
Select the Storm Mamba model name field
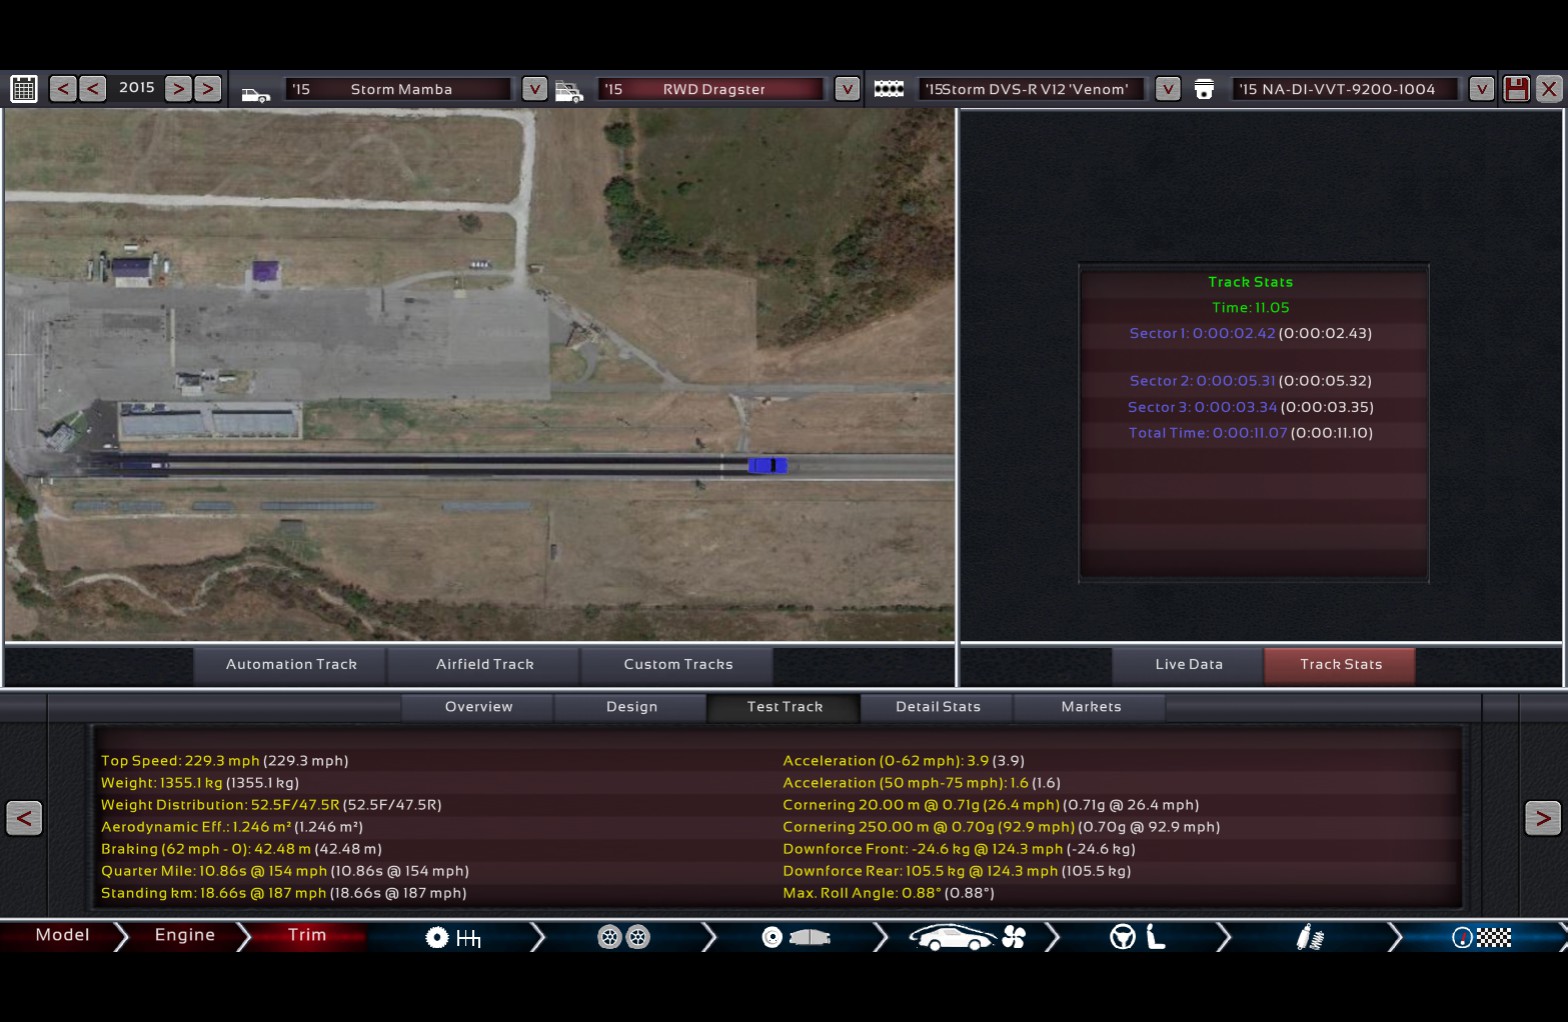click(399, 89)
